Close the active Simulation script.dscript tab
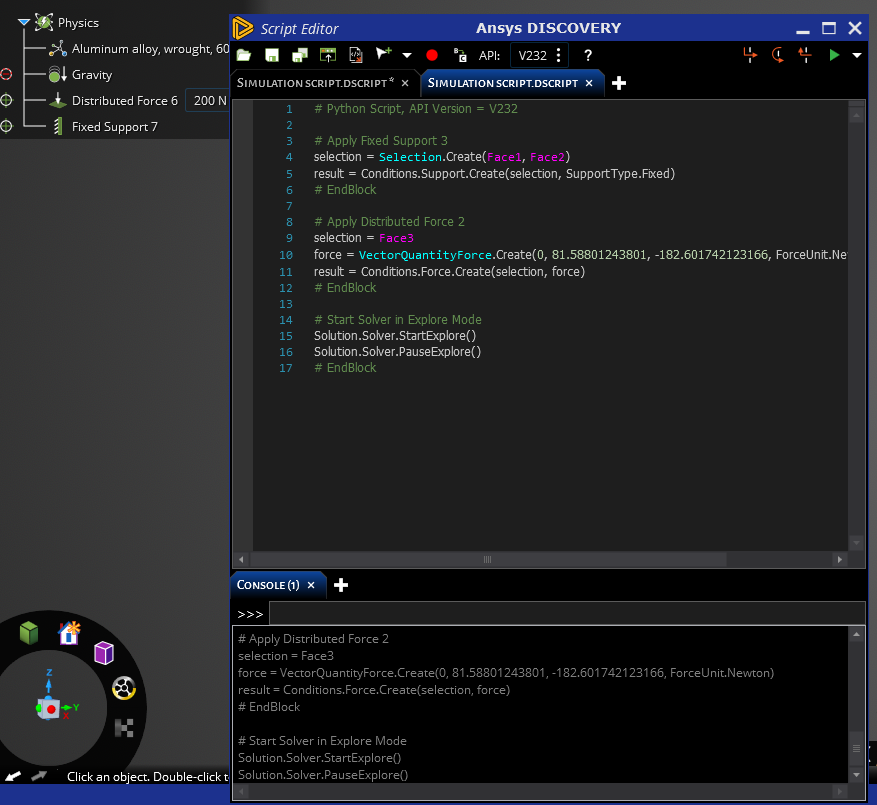 coord(589,83)
